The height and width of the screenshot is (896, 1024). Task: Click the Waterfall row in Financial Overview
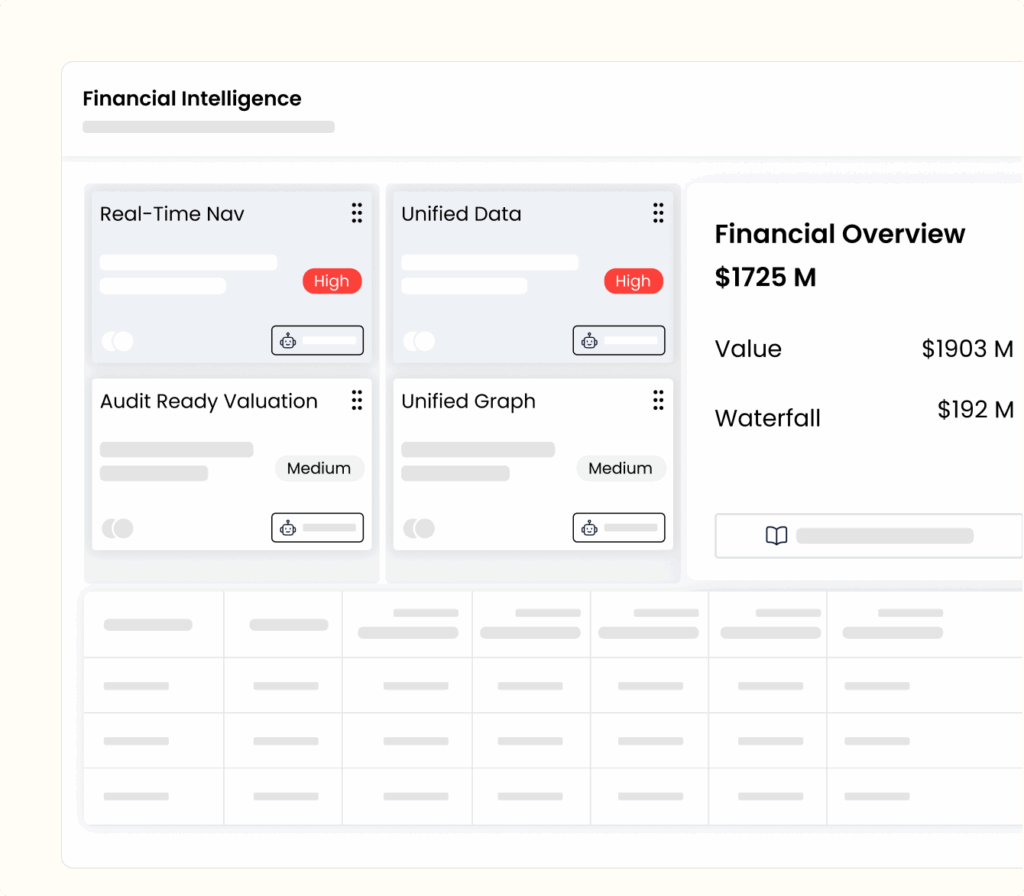pos(768,418)
